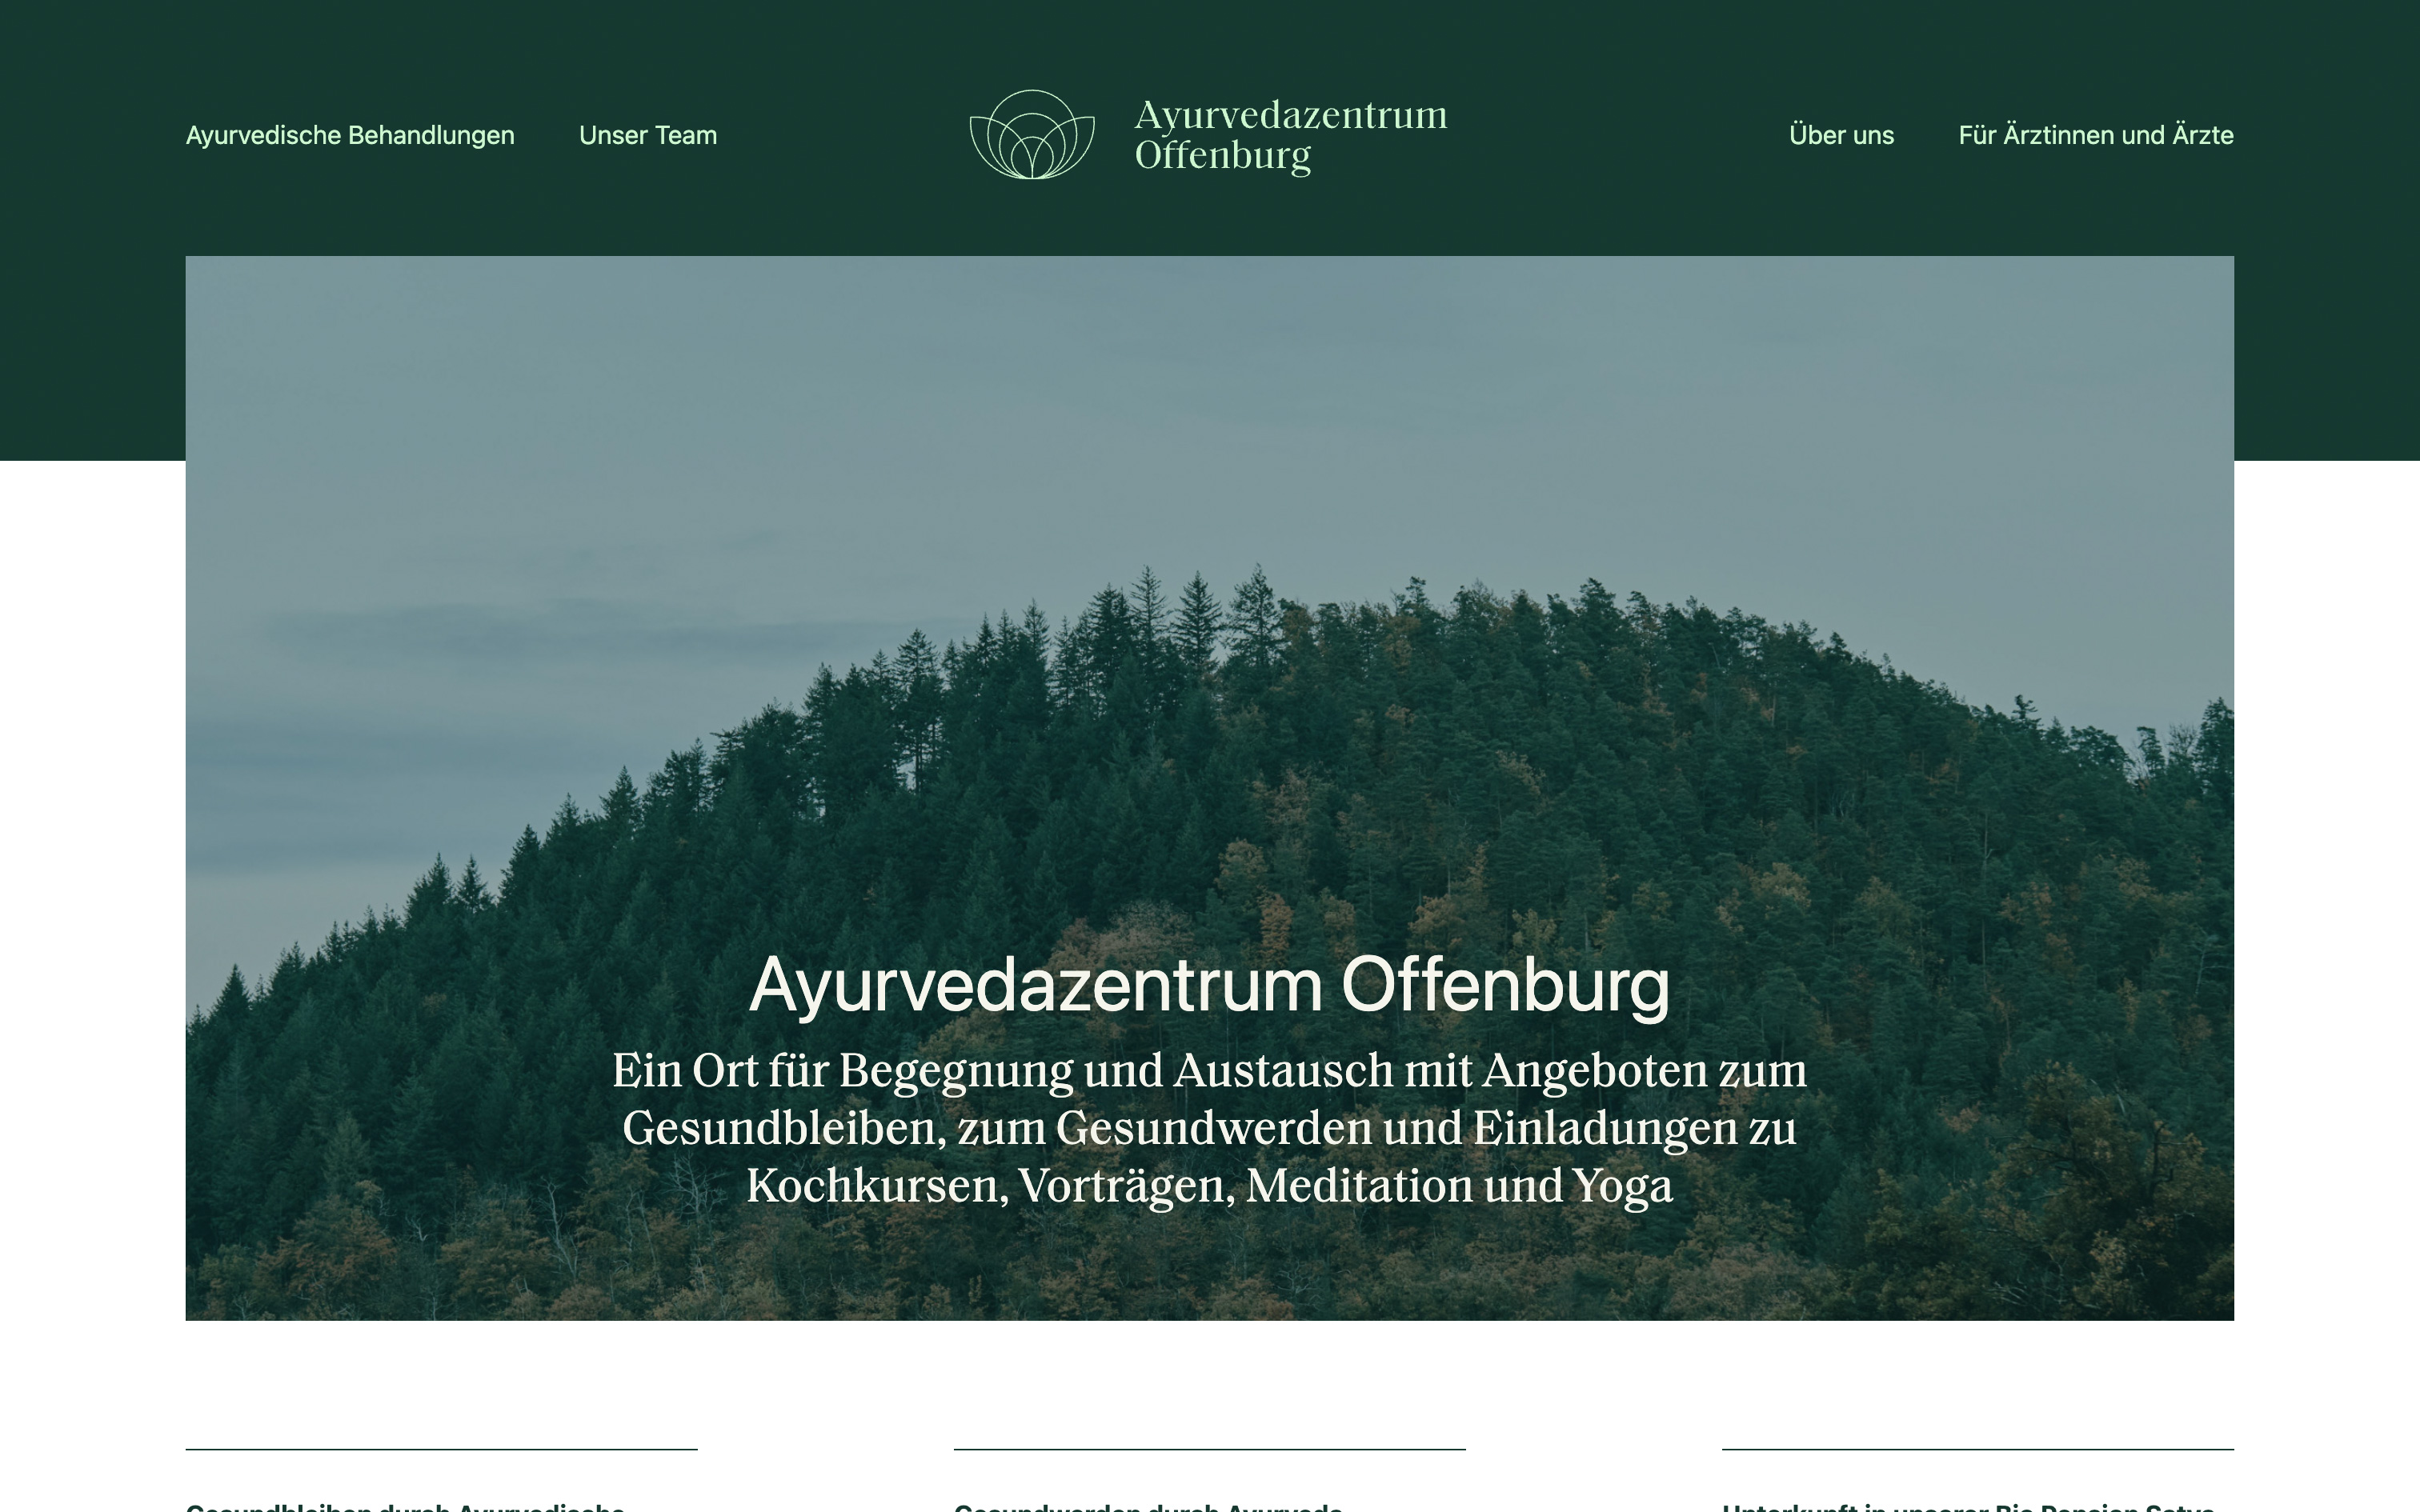2420x1512 pixels.
Task: Go to the Unser Team page
Action: coord(648,135)
